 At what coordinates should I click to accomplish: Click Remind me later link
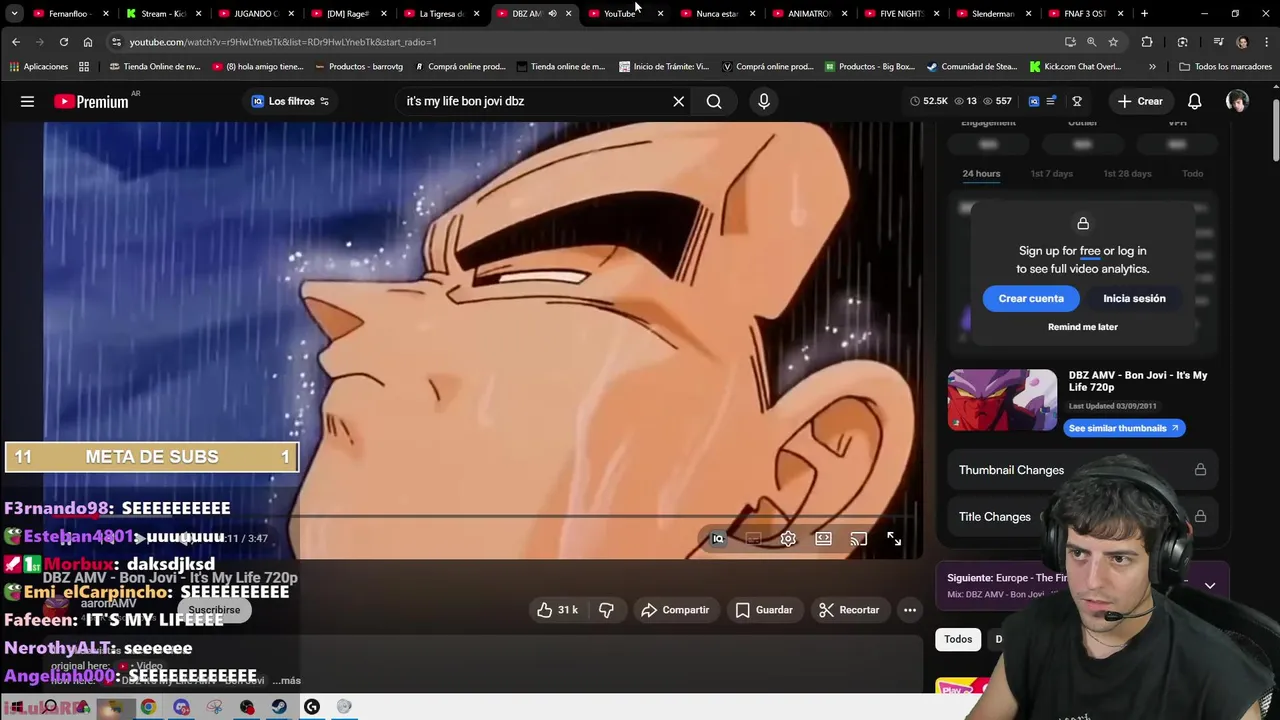(x=1083, y=327)
